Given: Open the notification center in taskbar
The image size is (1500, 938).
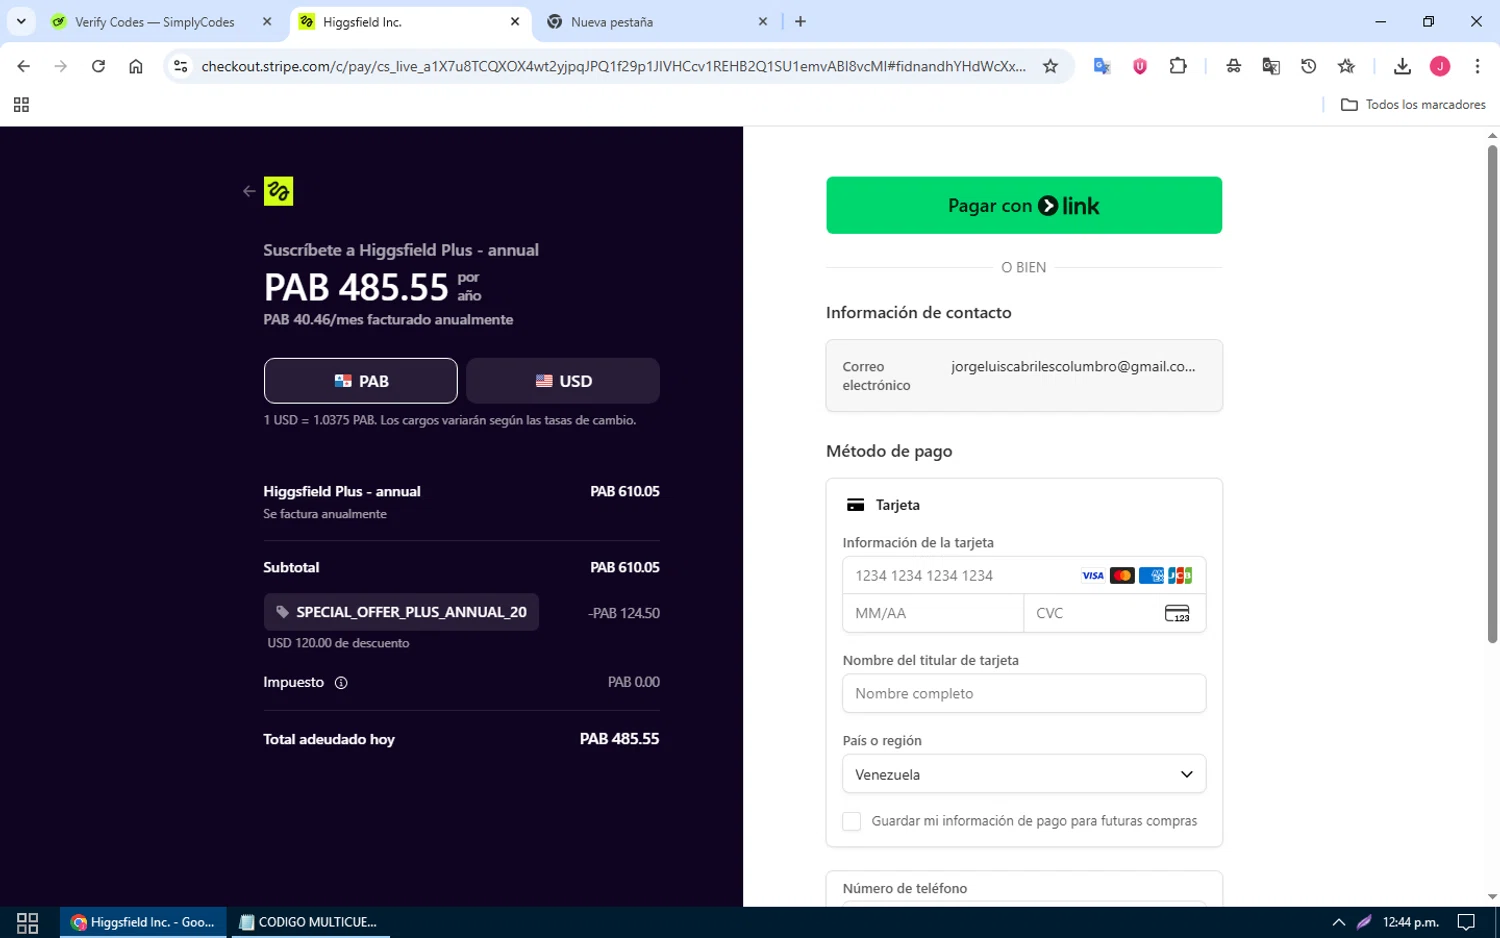Looking at the screenshot, I should tap(1466, 922).
